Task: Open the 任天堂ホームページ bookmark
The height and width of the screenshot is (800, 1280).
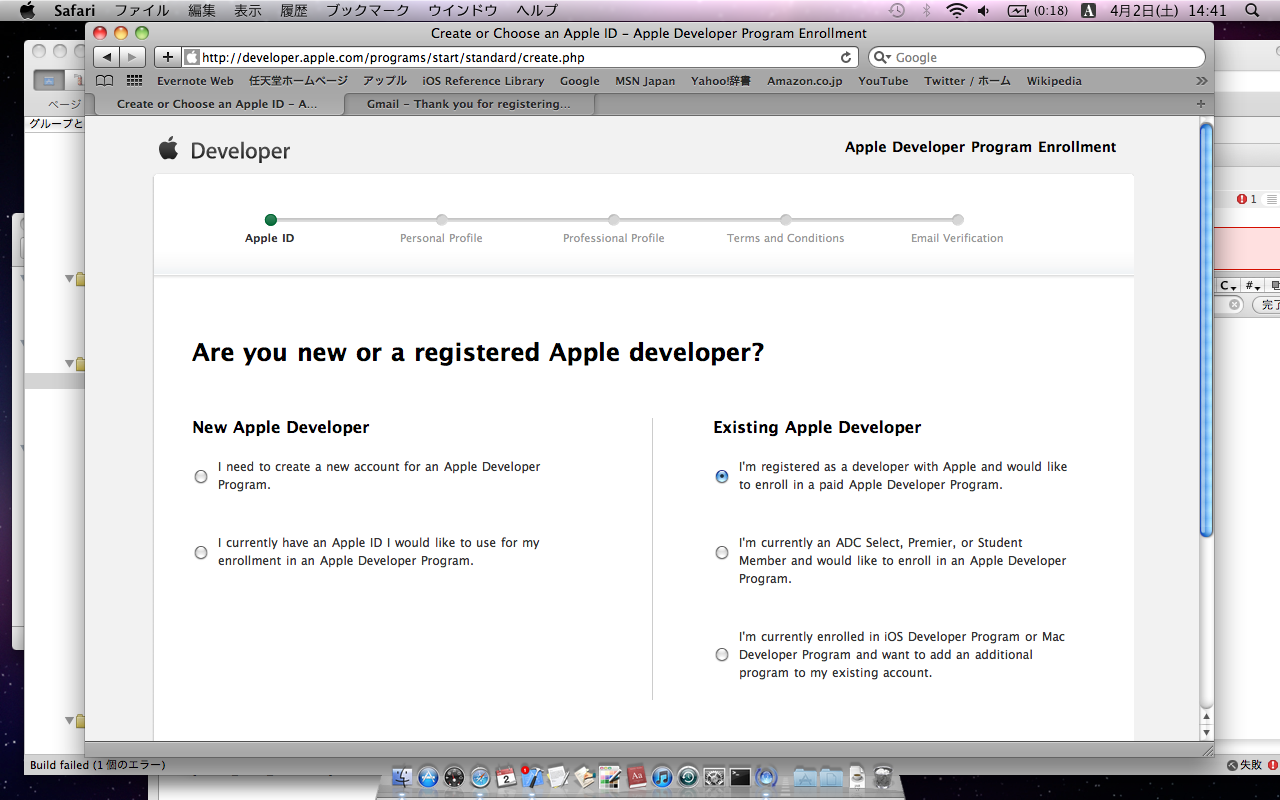Action: (x=298, y=81)
